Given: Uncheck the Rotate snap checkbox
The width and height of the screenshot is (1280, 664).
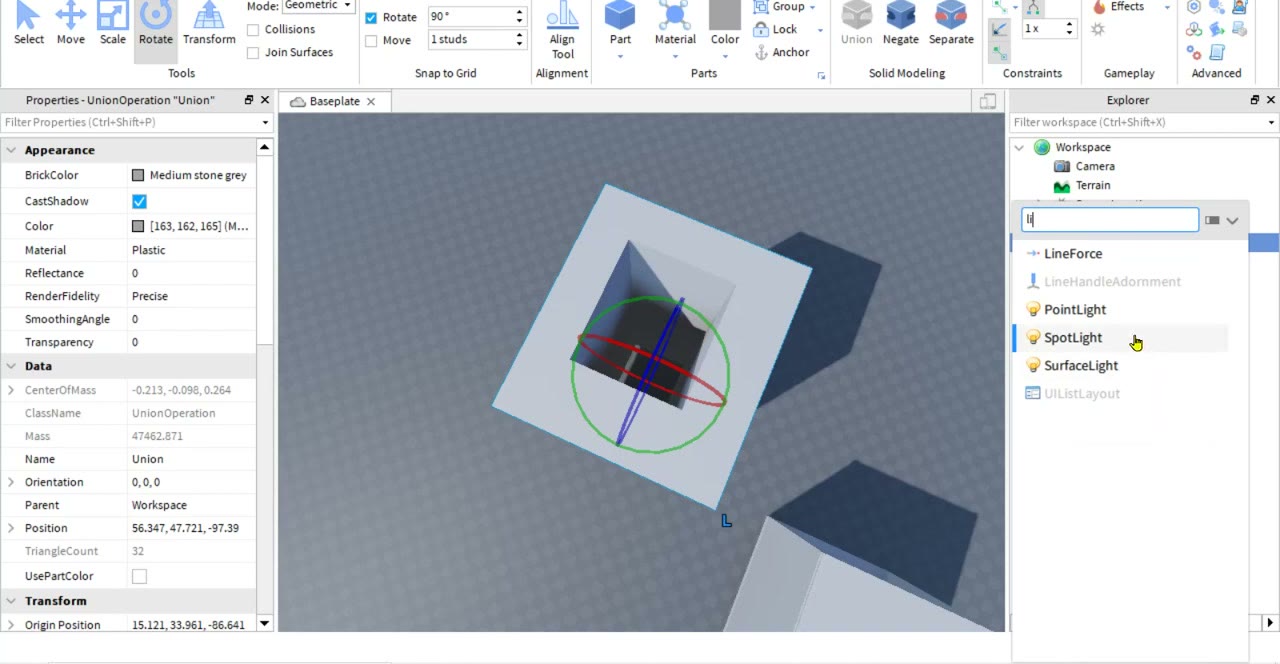Looking at the screenshot, I should (371, 18).
